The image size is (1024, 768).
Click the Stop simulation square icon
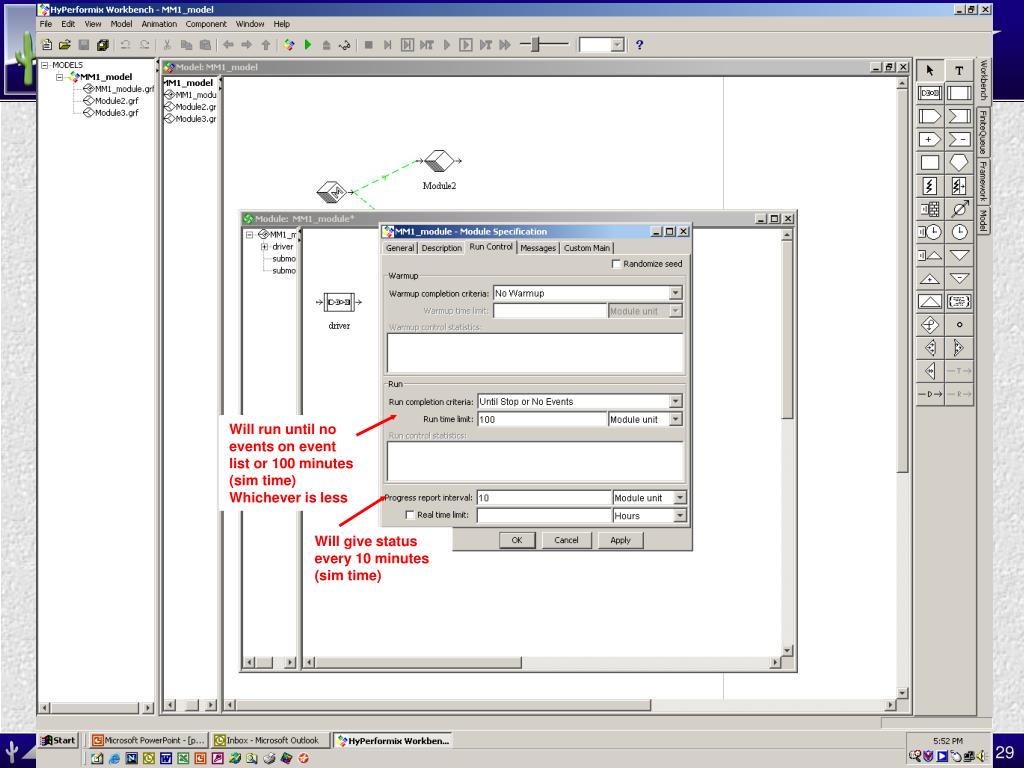[368, 44]
